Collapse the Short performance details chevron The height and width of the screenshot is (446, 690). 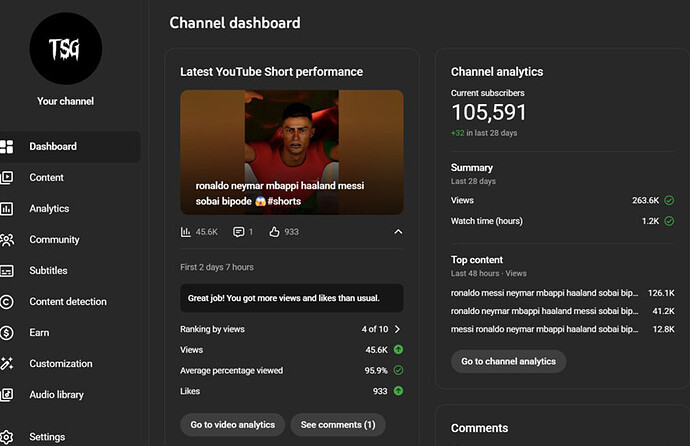(397, 232)
